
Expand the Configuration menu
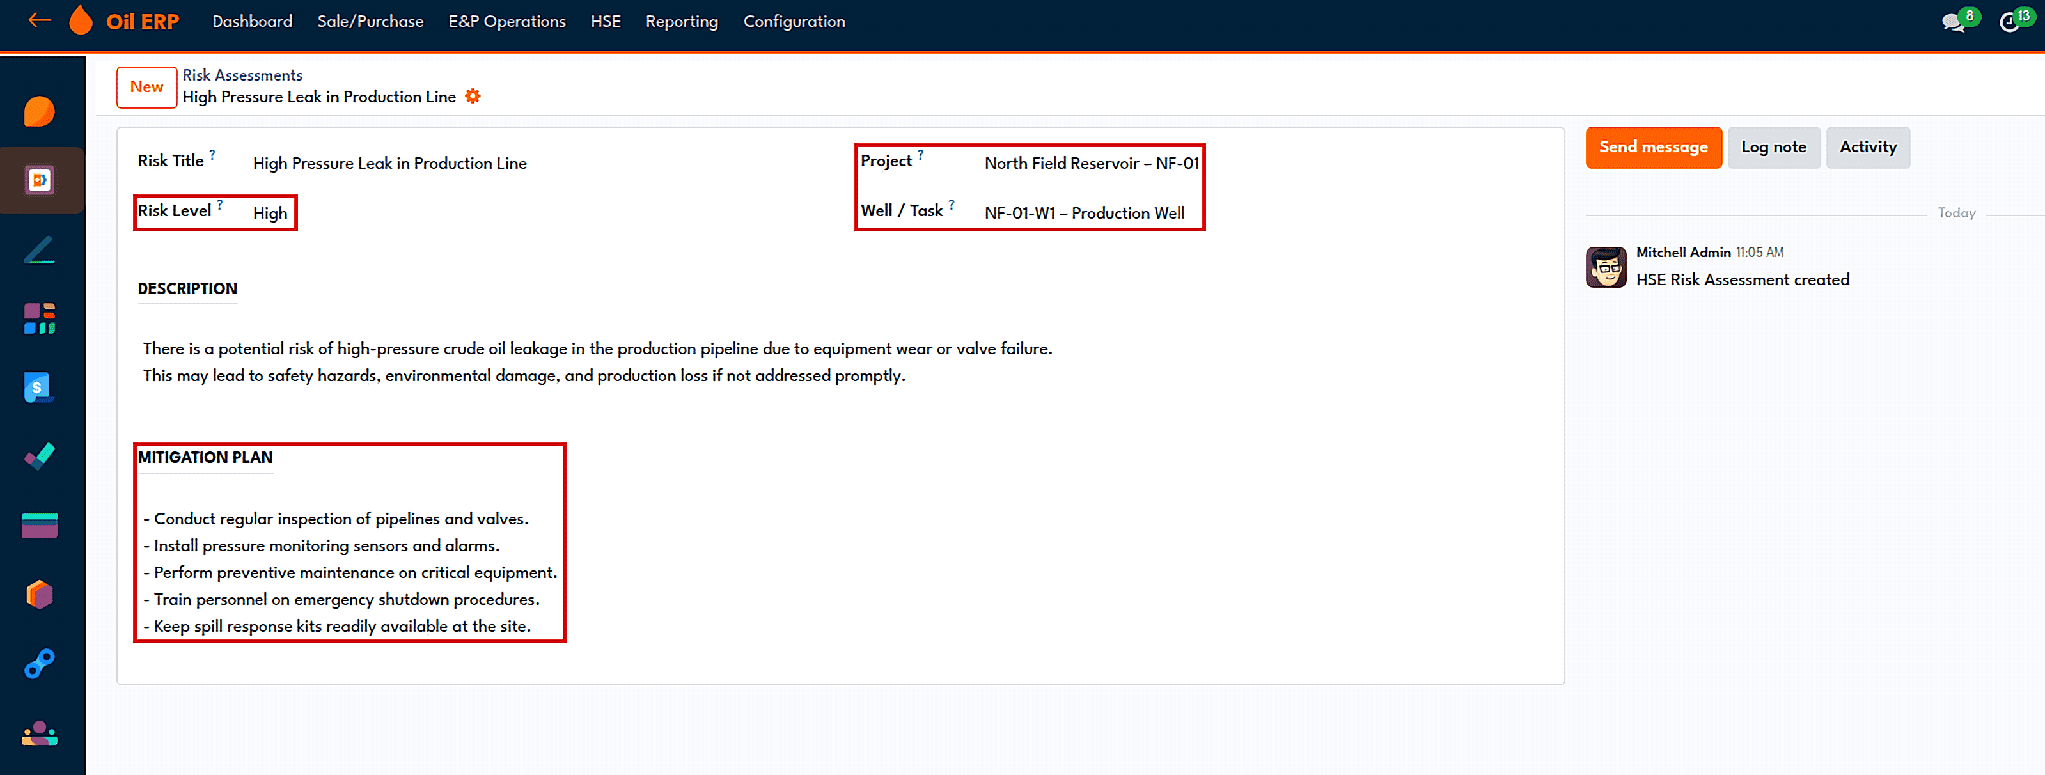(794, 21)
